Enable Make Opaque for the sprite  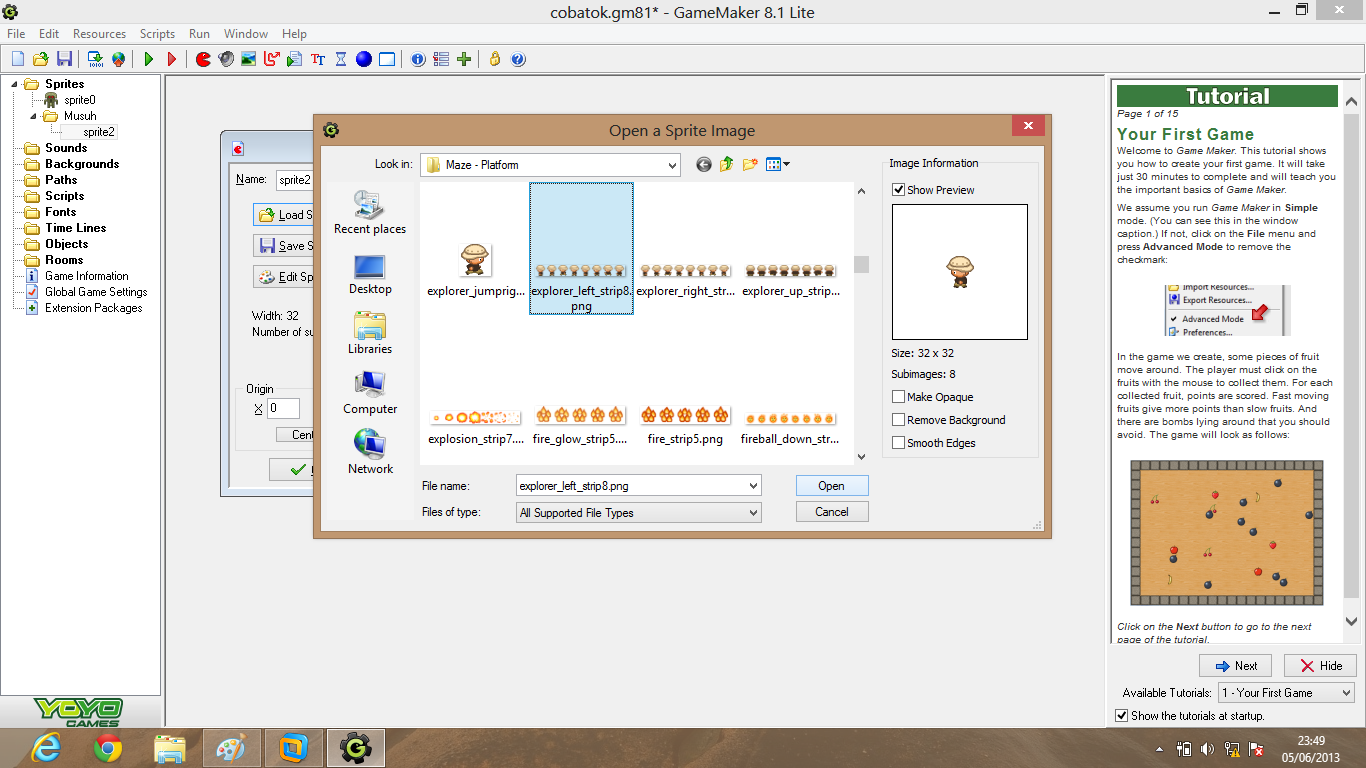(897, 396)
